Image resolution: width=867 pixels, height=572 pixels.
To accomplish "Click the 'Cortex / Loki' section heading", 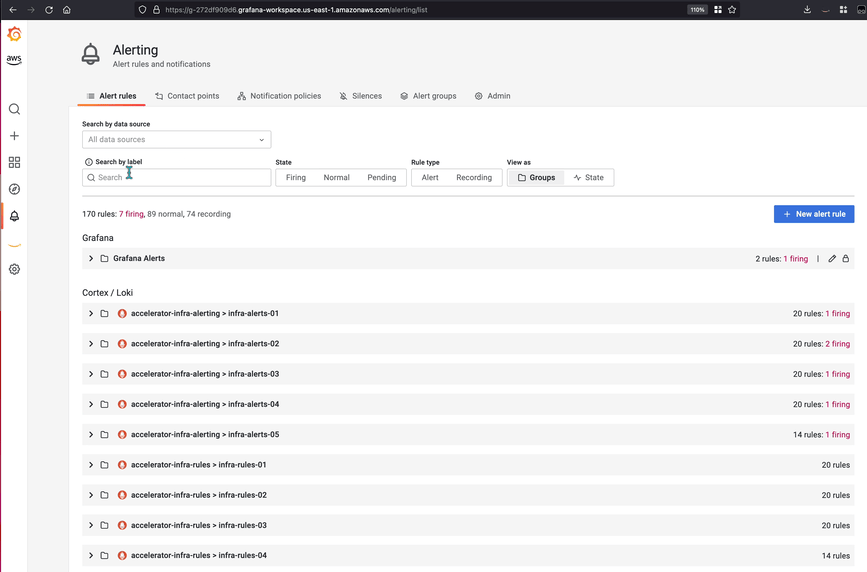I will coord(107,293).
